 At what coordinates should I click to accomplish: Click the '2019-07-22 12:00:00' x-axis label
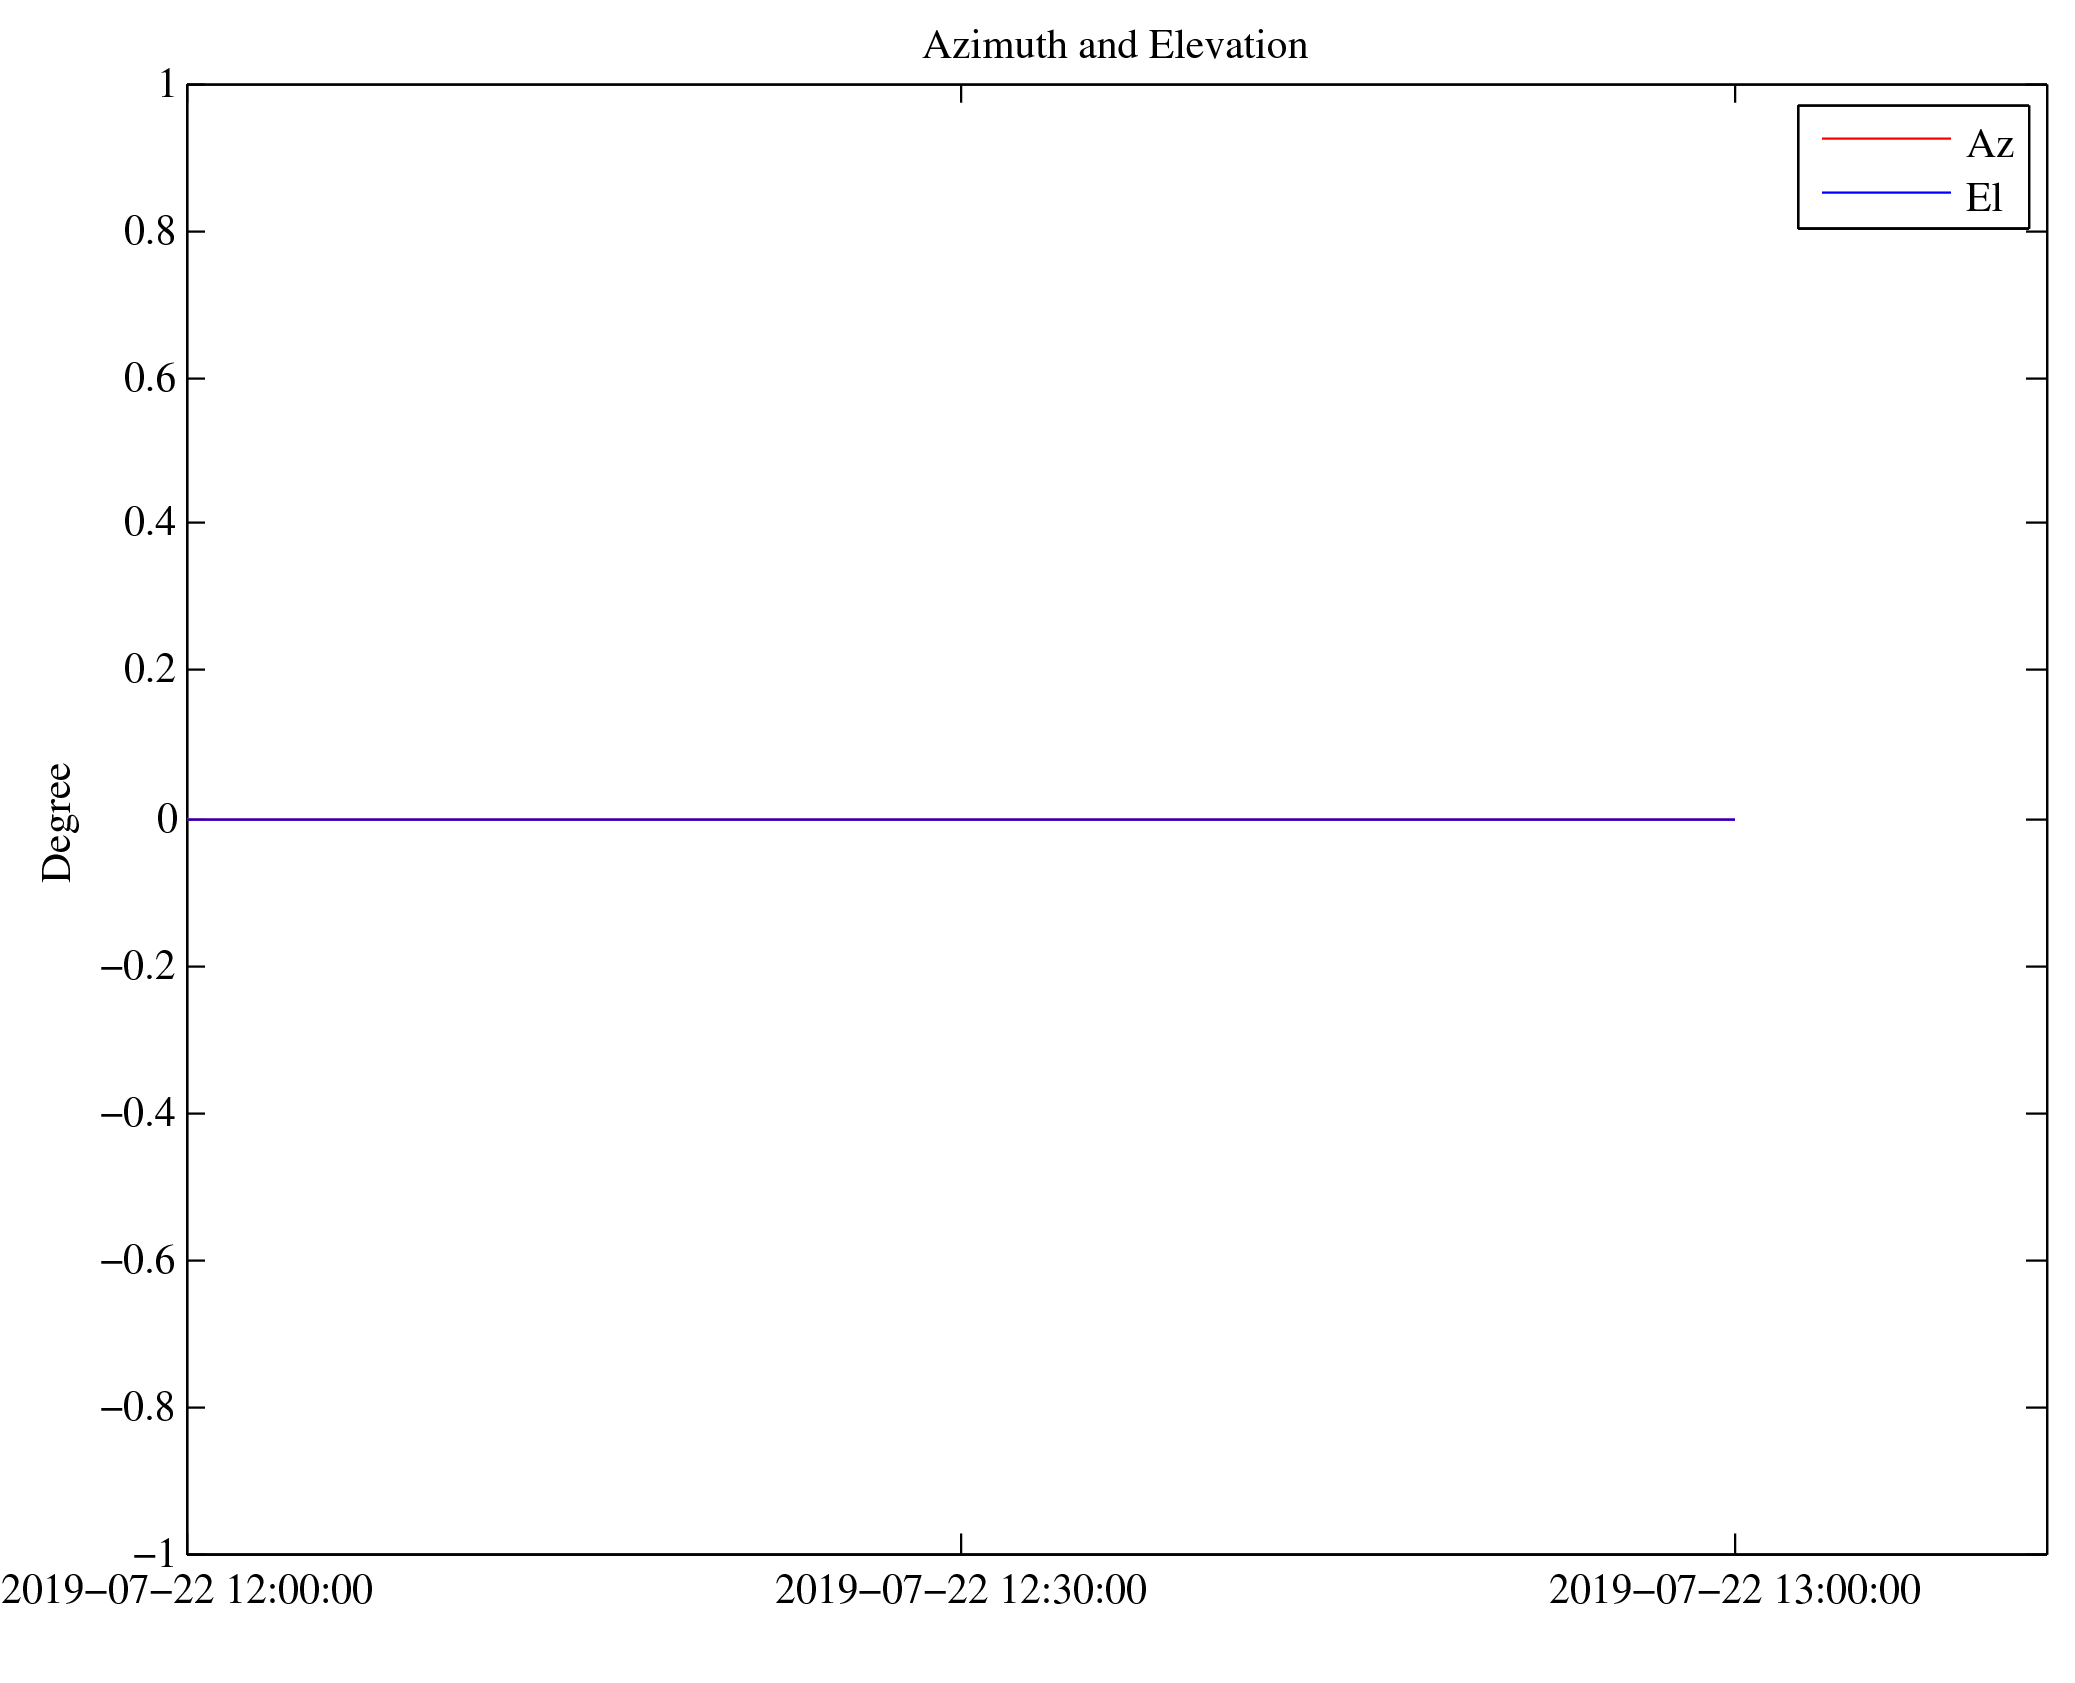pyautogui.click(x=187, y=1590)
